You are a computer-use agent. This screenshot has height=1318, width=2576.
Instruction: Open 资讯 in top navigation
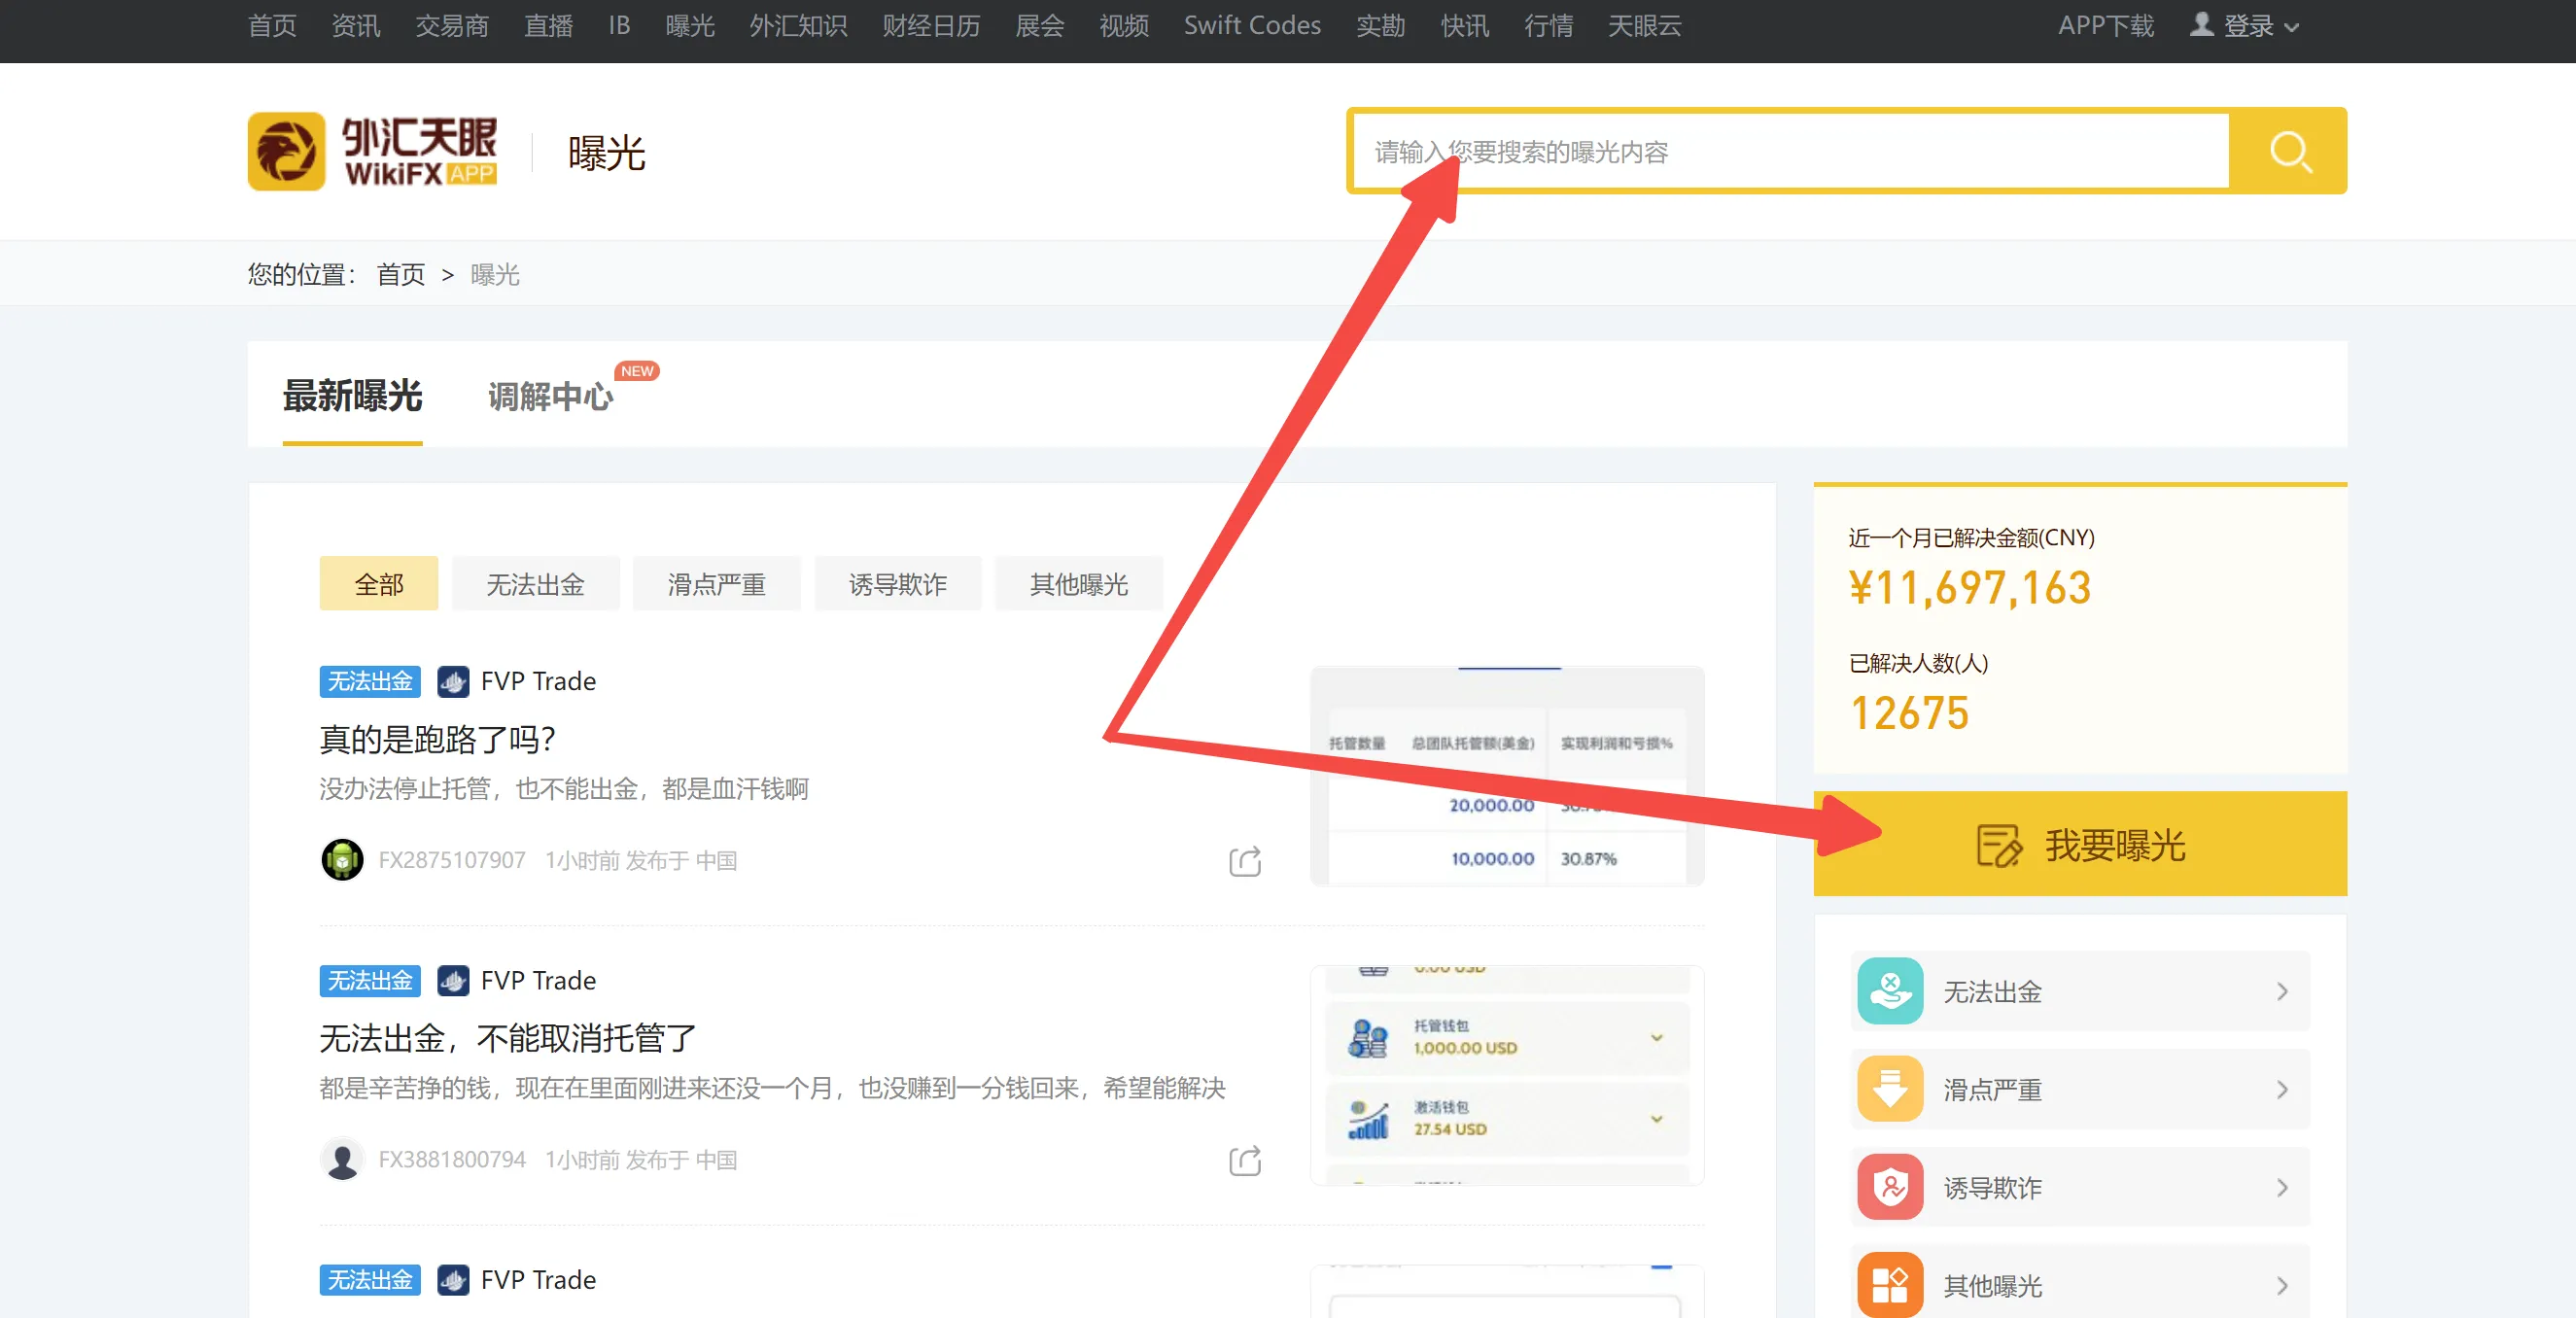pyautogui.click(x=356, y=25)
